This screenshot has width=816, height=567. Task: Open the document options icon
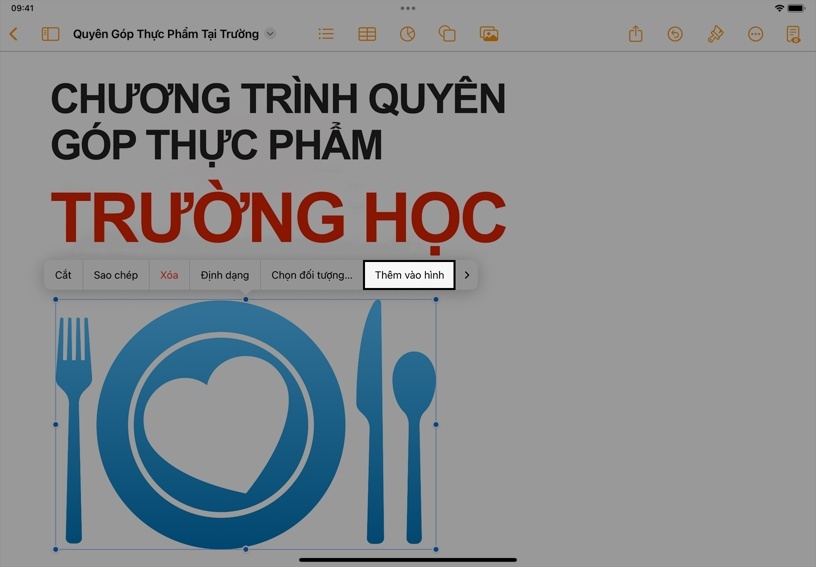click(x=793, y=34)
